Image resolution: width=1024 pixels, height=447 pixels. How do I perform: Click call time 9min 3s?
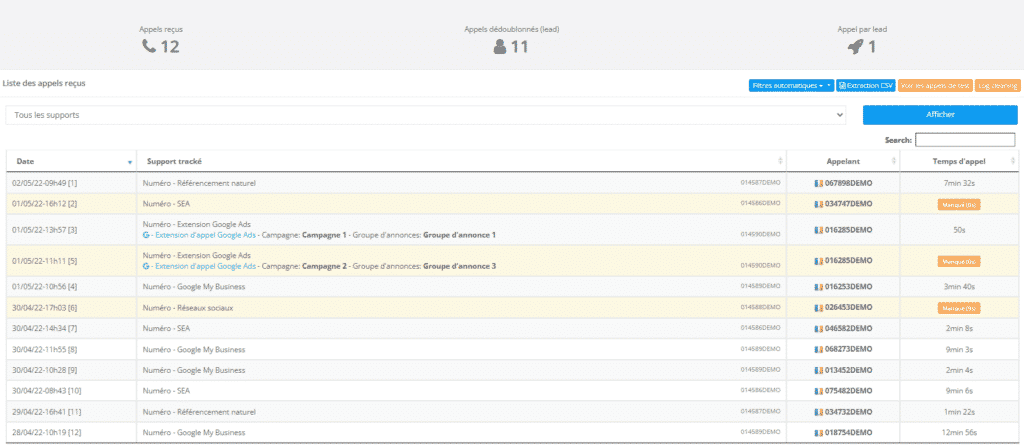pos(959,349)
